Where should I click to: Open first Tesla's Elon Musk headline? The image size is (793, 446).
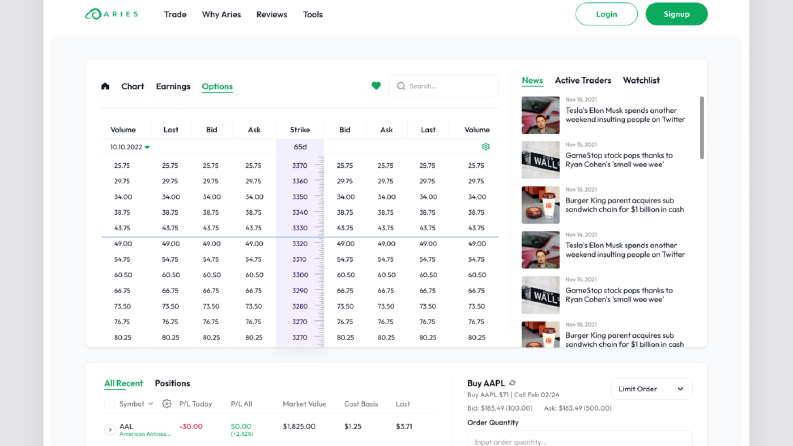[x=625, y=115]
